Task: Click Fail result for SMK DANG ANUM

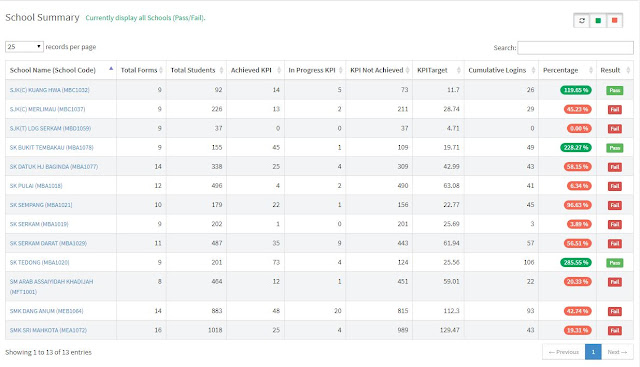Action: [615, 312]
